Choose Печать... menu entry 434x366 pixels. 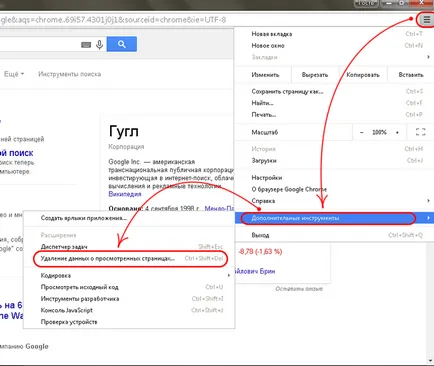(335, 115)
